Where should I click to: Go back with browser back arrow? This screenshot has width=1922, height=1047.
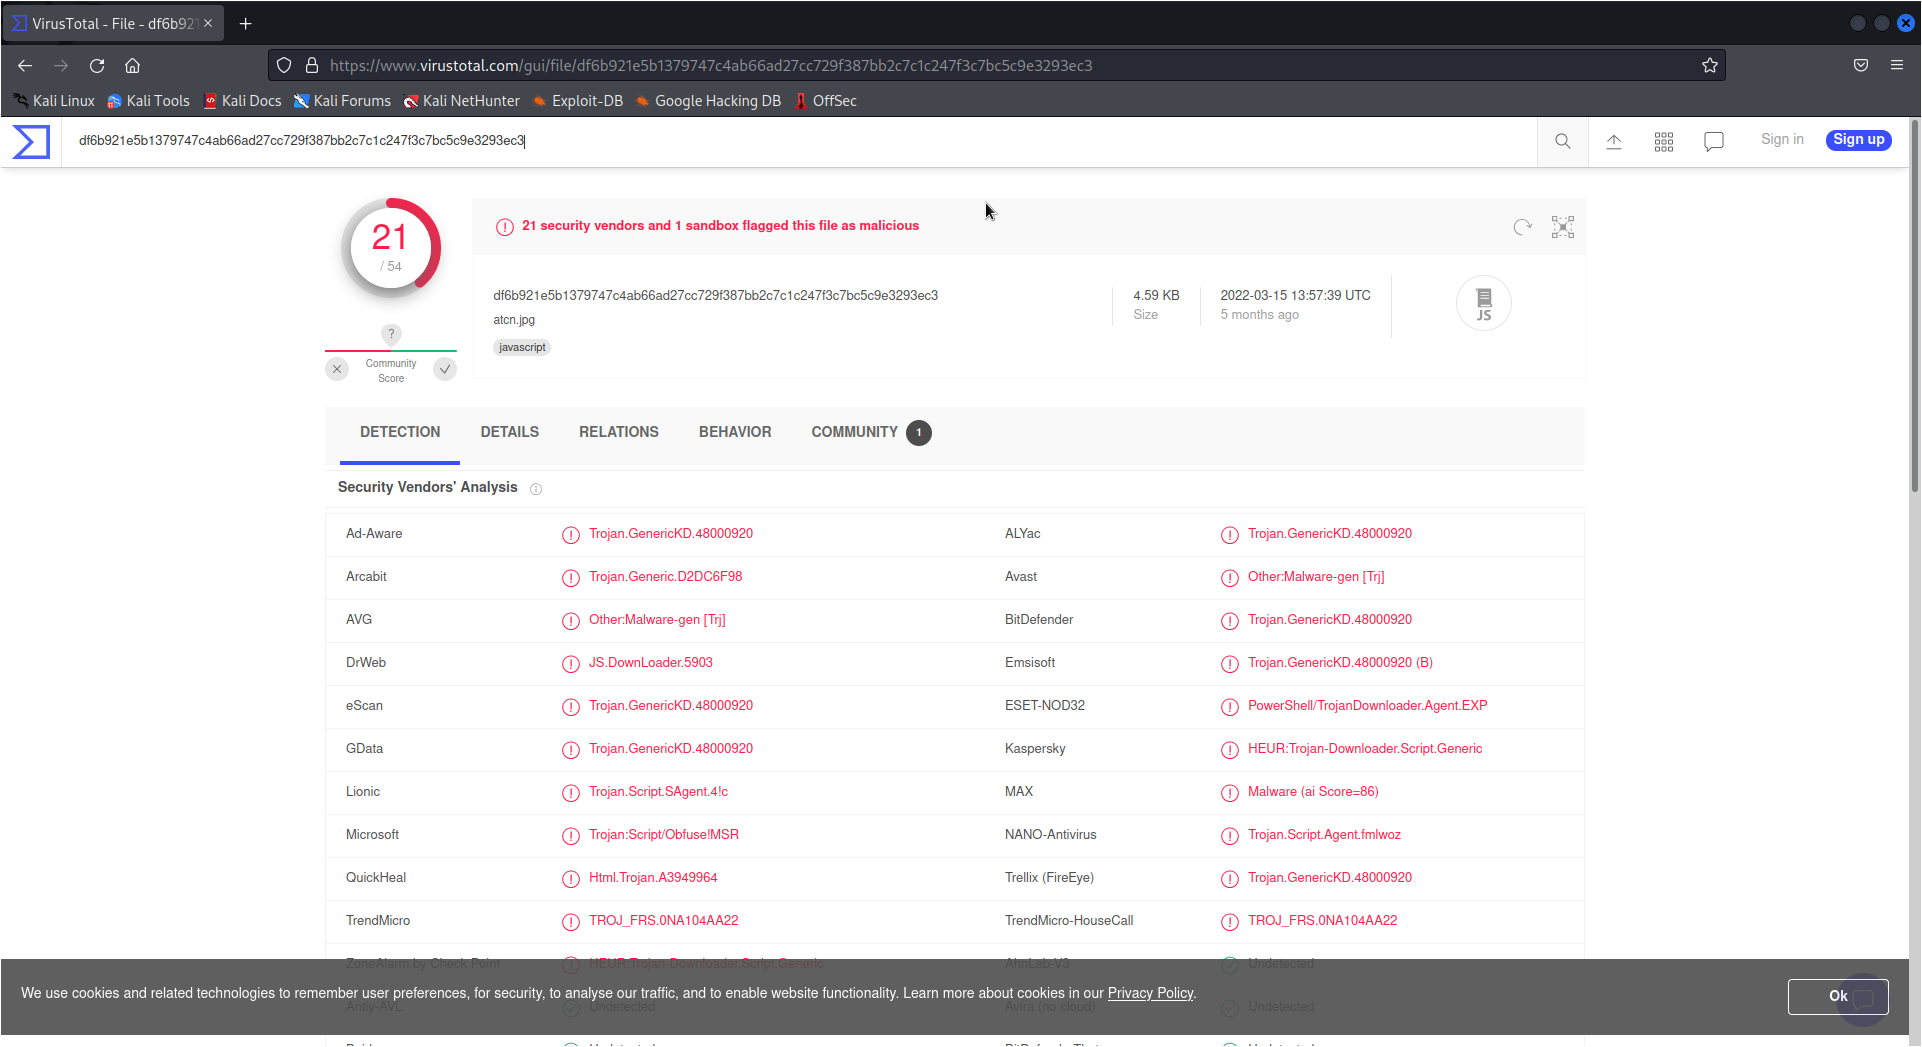click(x=25, y=65)
